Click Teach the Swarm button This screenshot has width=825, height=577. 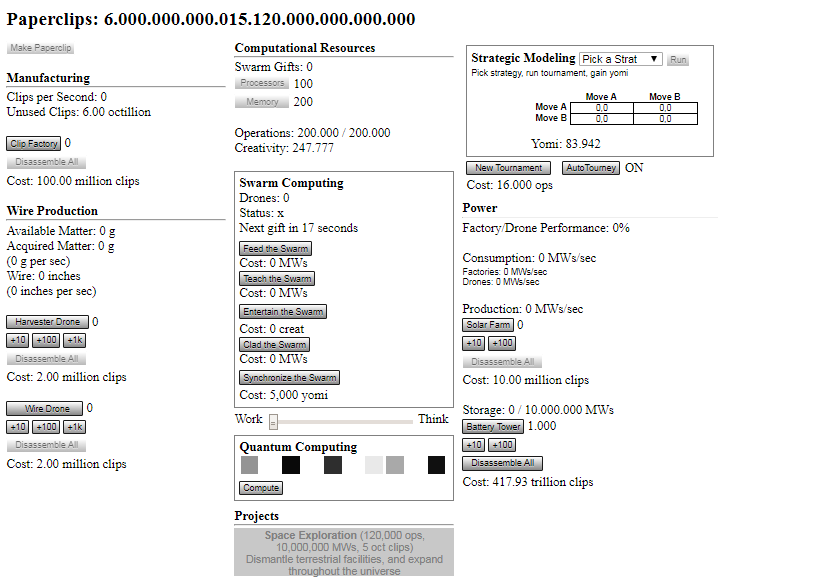[x=277, y=279]
